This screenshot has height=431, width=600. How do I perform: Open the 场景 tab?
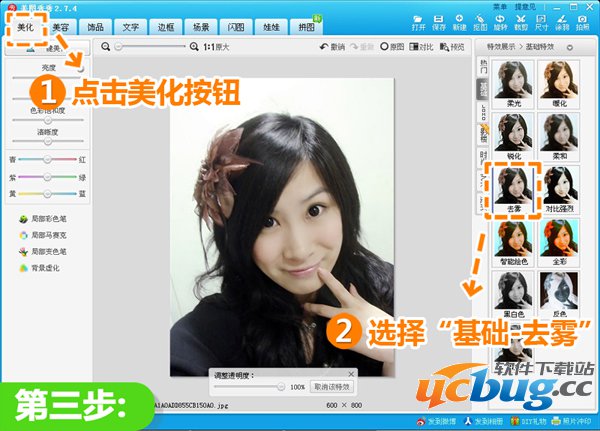(x=201, y=27)
